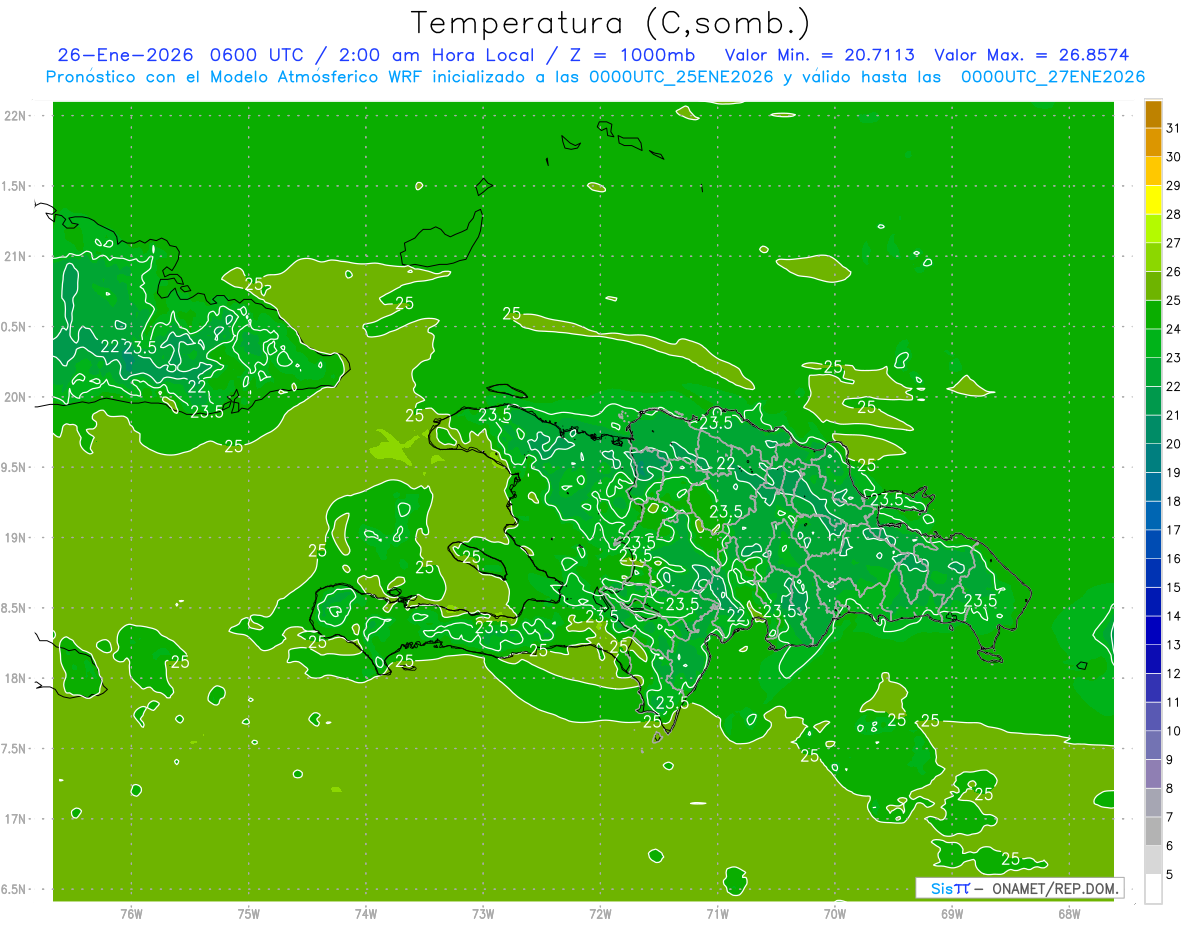Screen dimensions: 1200x927
Task: Click the gray legend swatch between 6 and 7
Action: click(x=1153, y=831)
